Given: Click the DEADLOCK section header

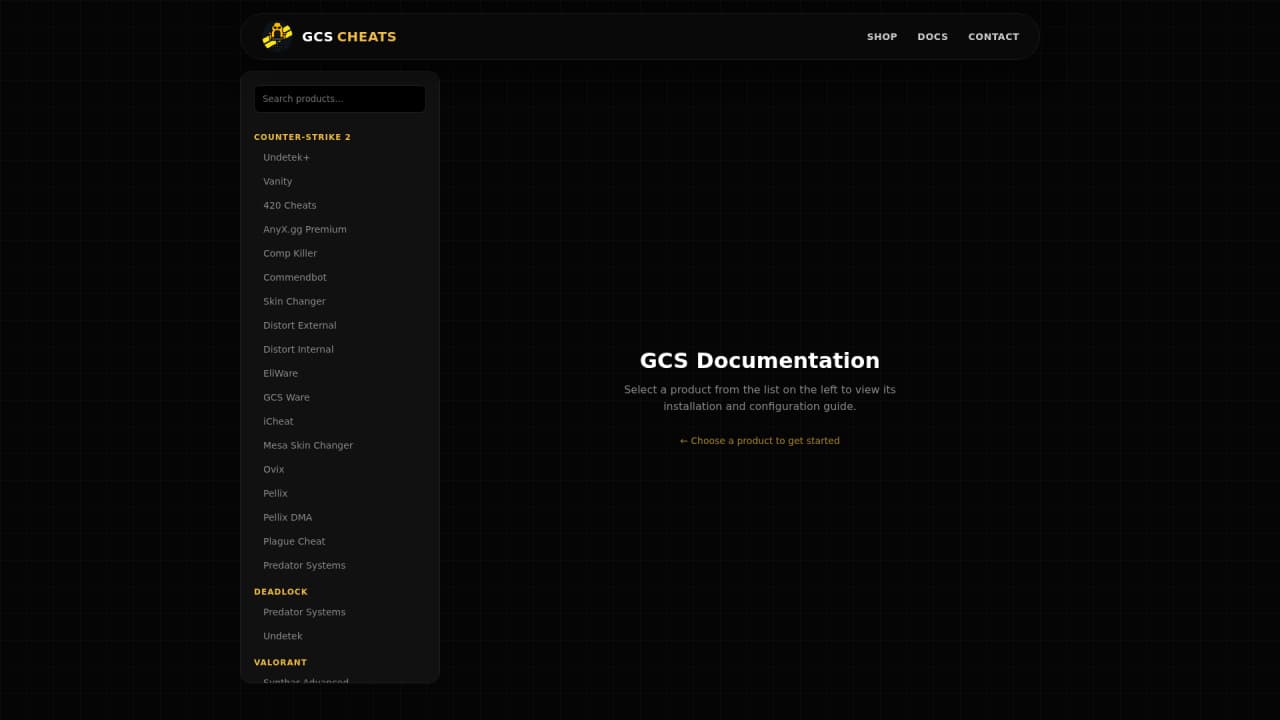Looking at the screenshot, I should [281, 592].
